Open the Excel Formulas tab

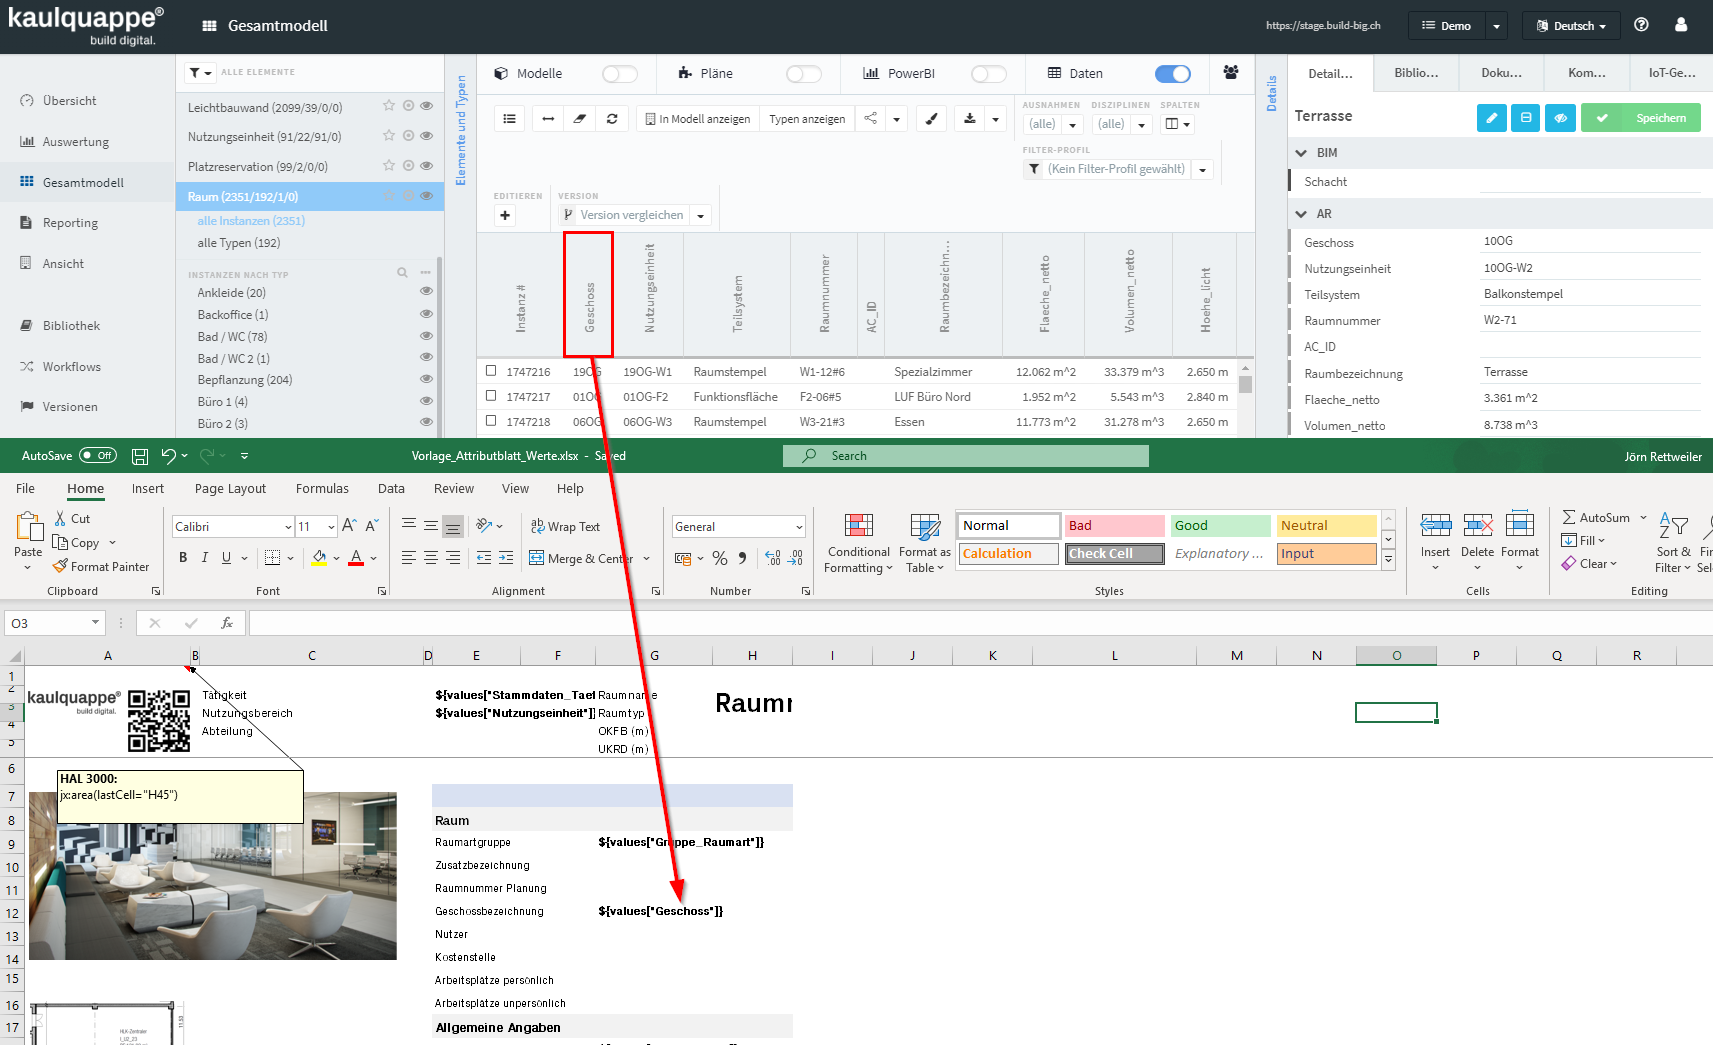click(322, 489)
